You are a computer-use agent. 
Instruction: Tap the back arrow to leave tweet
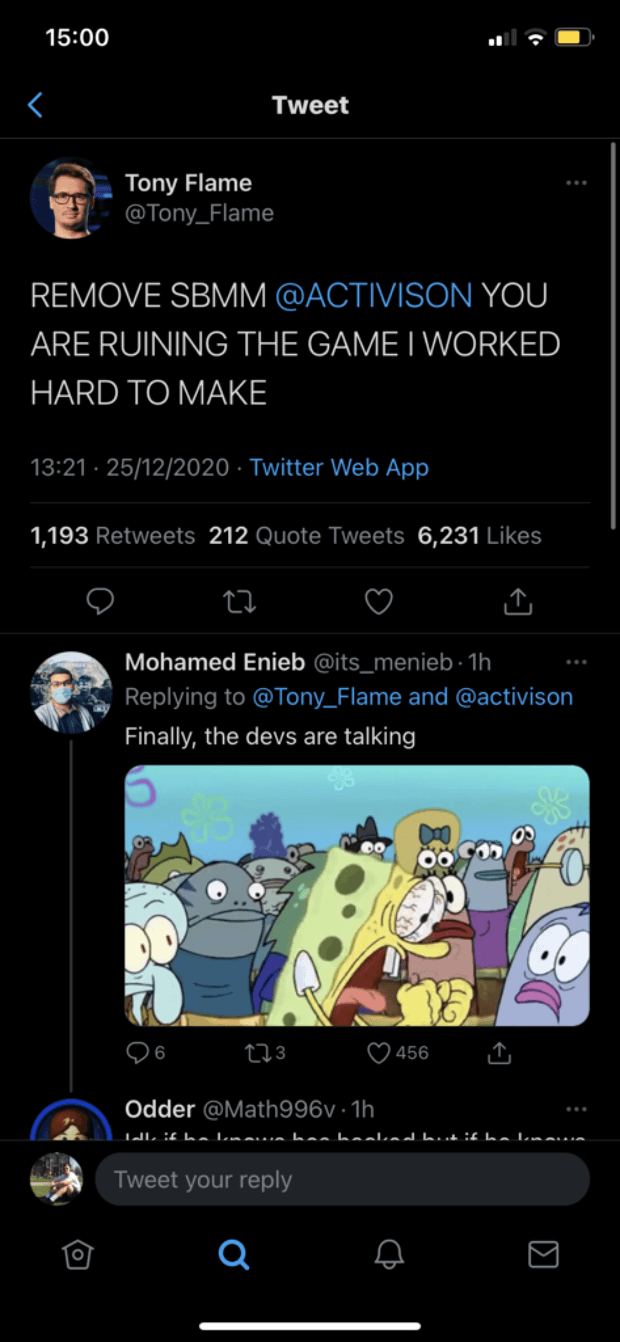[x=36, y=105]
